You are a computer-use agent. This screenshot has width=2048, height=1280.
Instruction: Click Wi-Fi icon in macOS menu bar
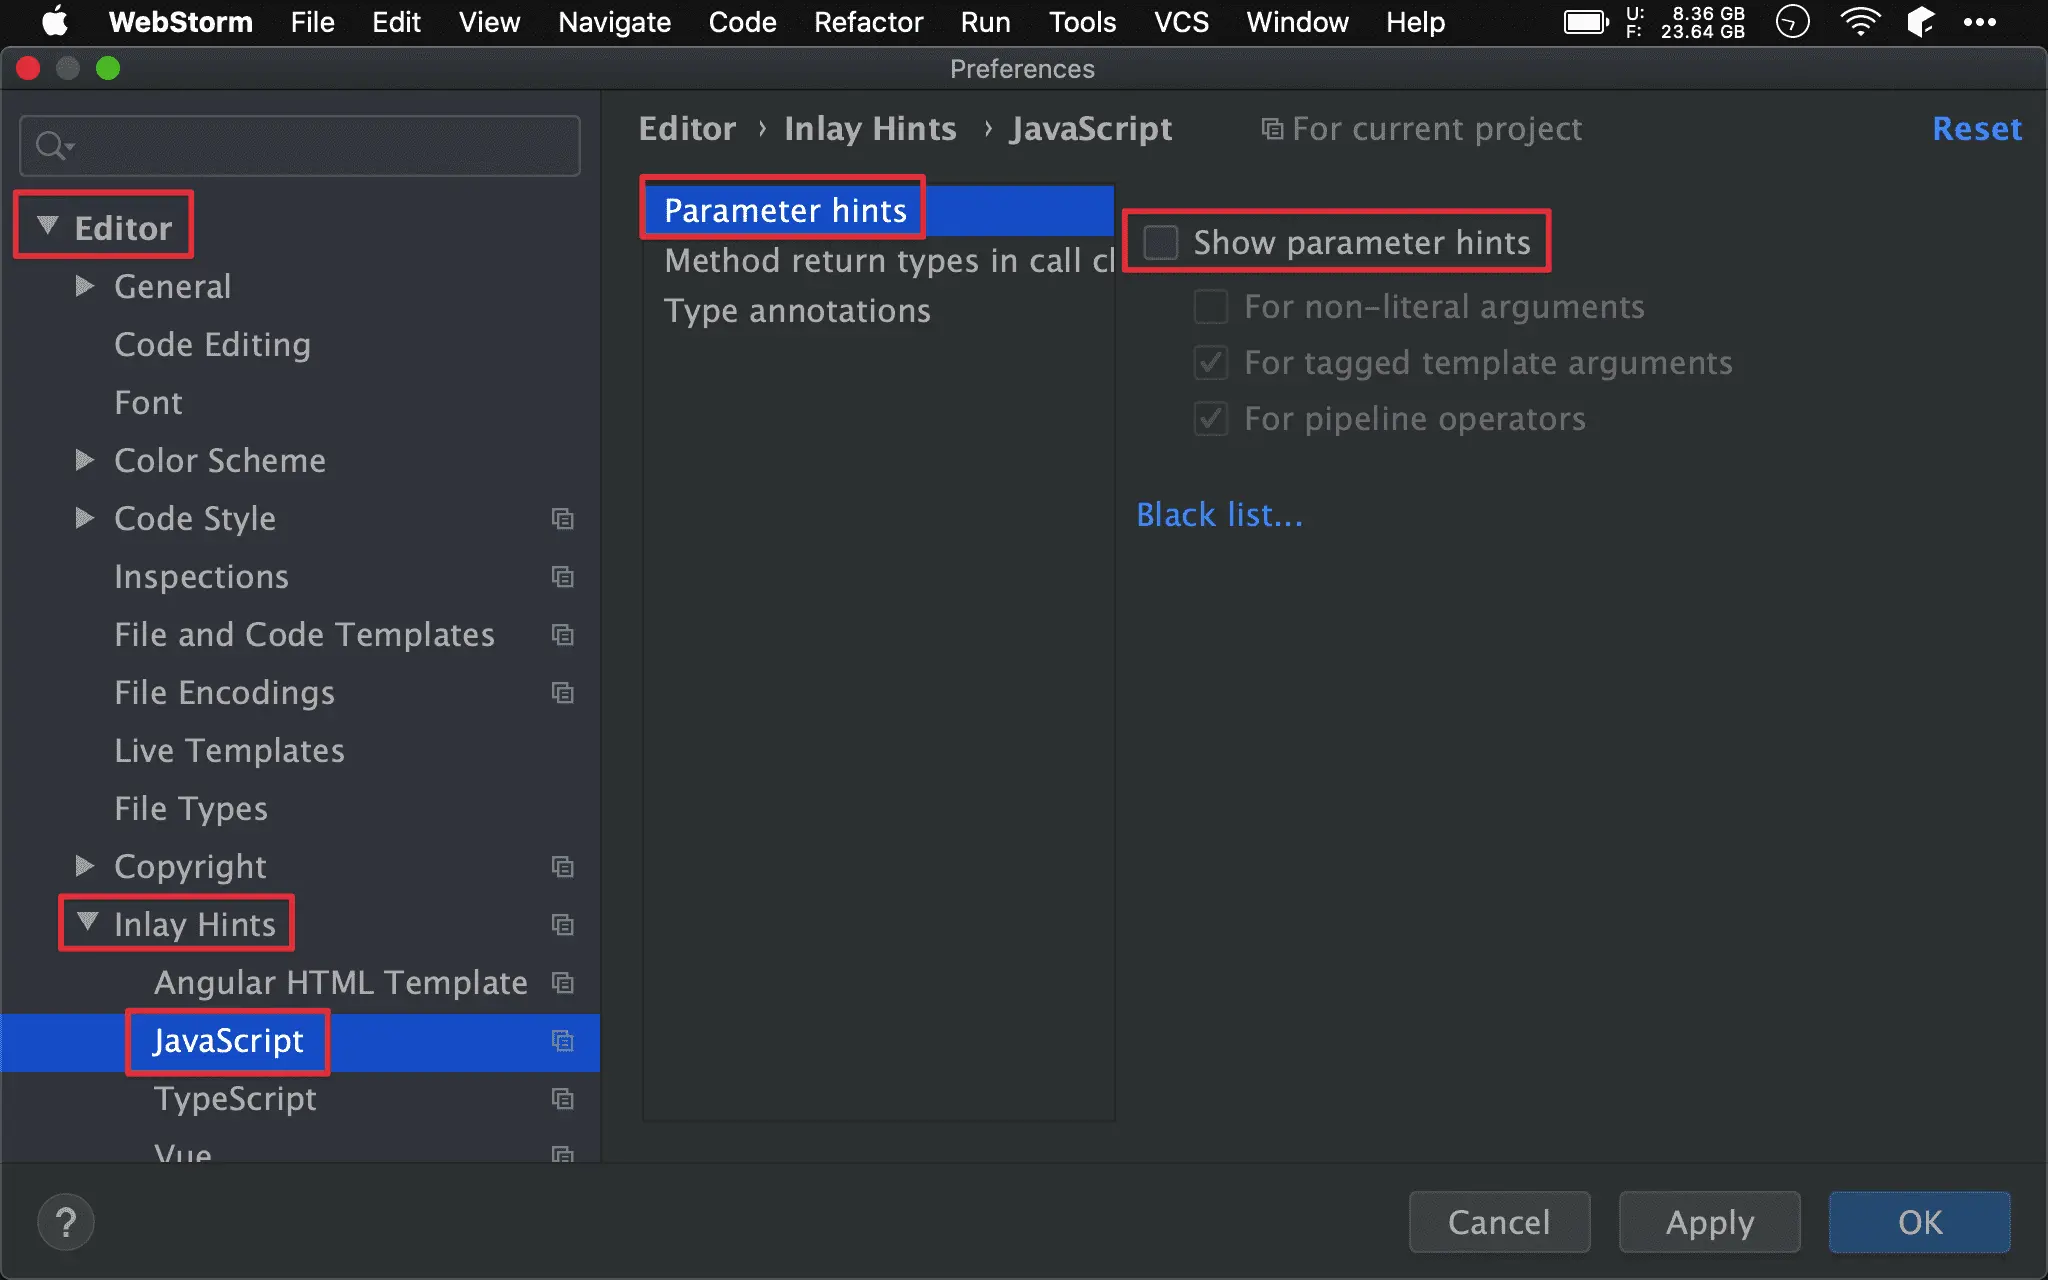[x=1859, y=22]
